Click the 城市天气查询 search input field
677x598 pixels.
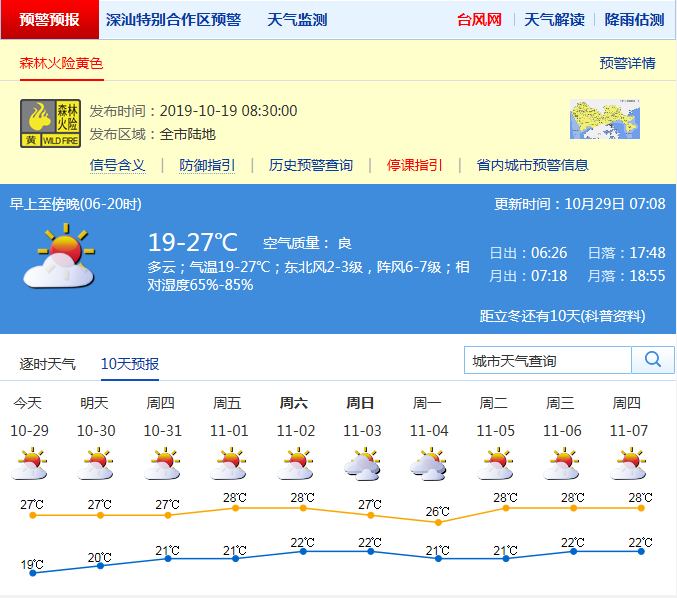click(548, 360)
